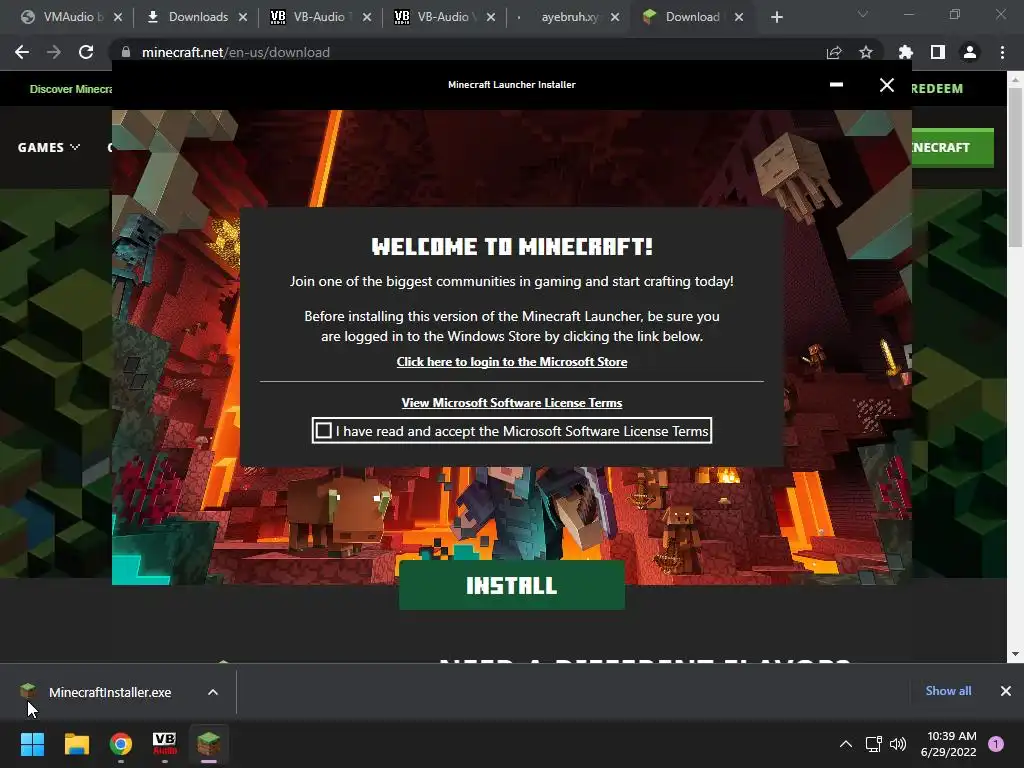Open VB-Audio app in taskbar

(x=165, y=744)
